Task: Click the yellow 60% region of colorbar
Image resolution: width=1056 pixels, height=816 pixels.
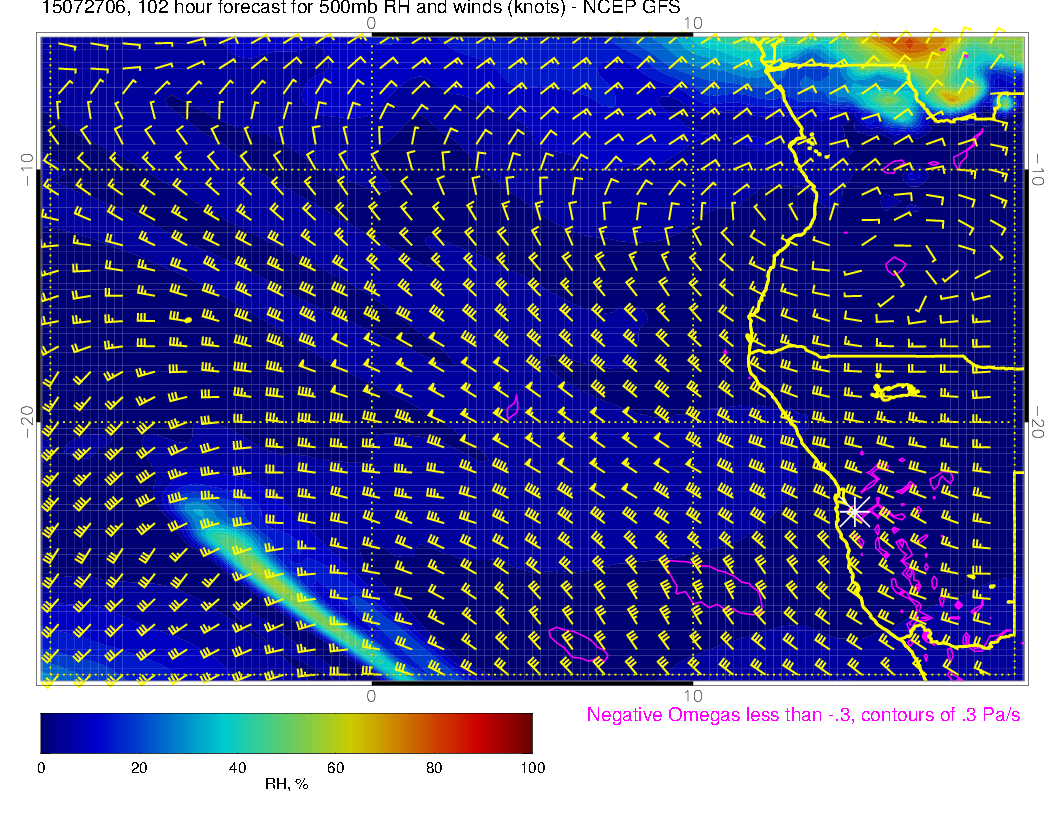Action: (335, 732)
